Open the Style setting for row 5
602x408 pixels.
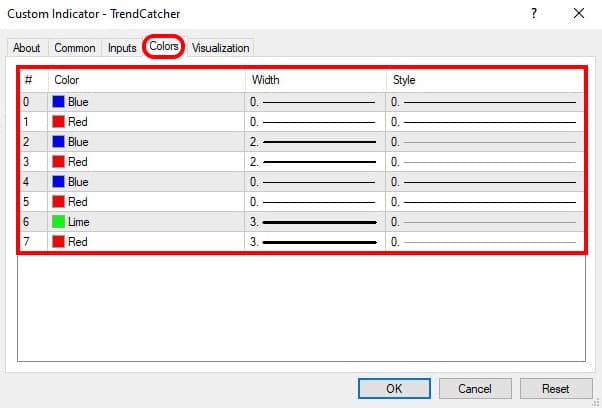485,202
